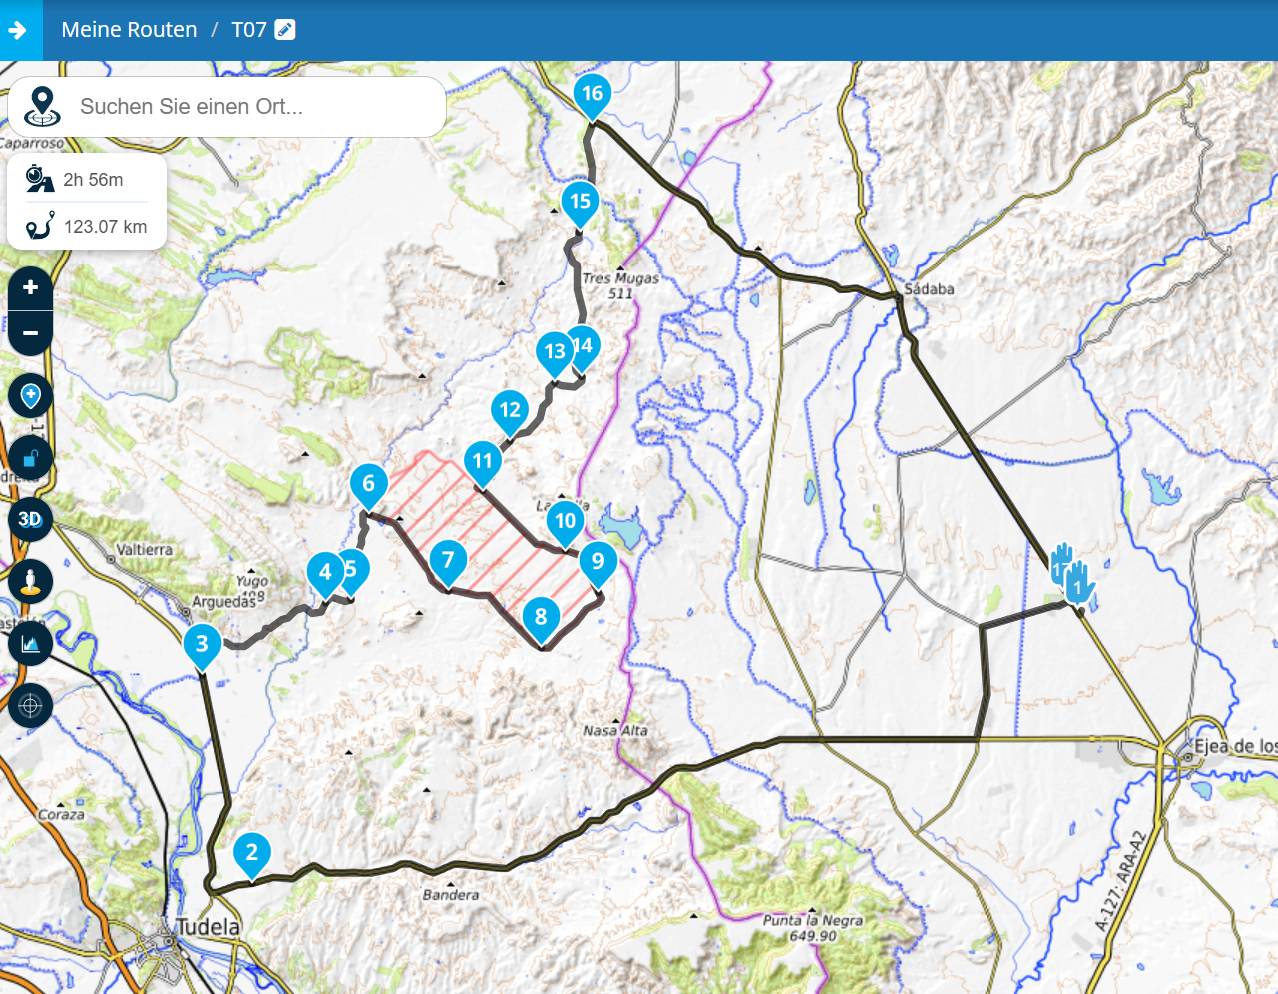Click the location pin search icon
Image resolution: width=1278 pixels, height=994 pixels.
41,106
